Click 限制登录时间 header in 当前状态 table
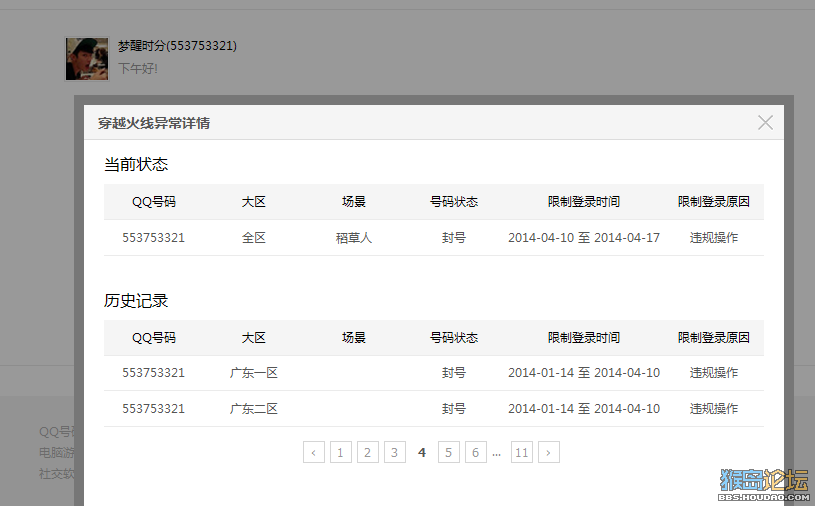The image size is (815, 506). [x=584, y=202]
